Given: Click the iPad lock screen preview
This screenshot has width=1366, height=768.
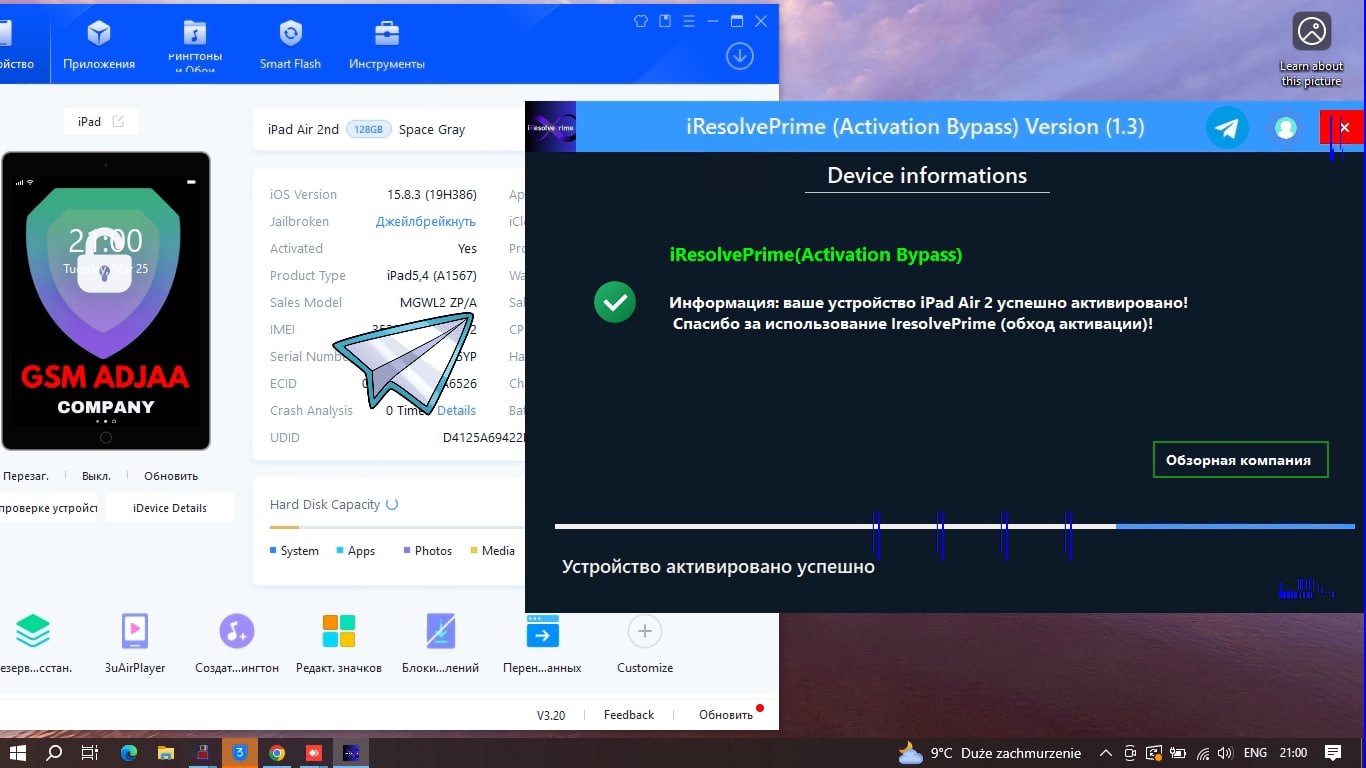Looking at the screenshot, I should (106, 301).
